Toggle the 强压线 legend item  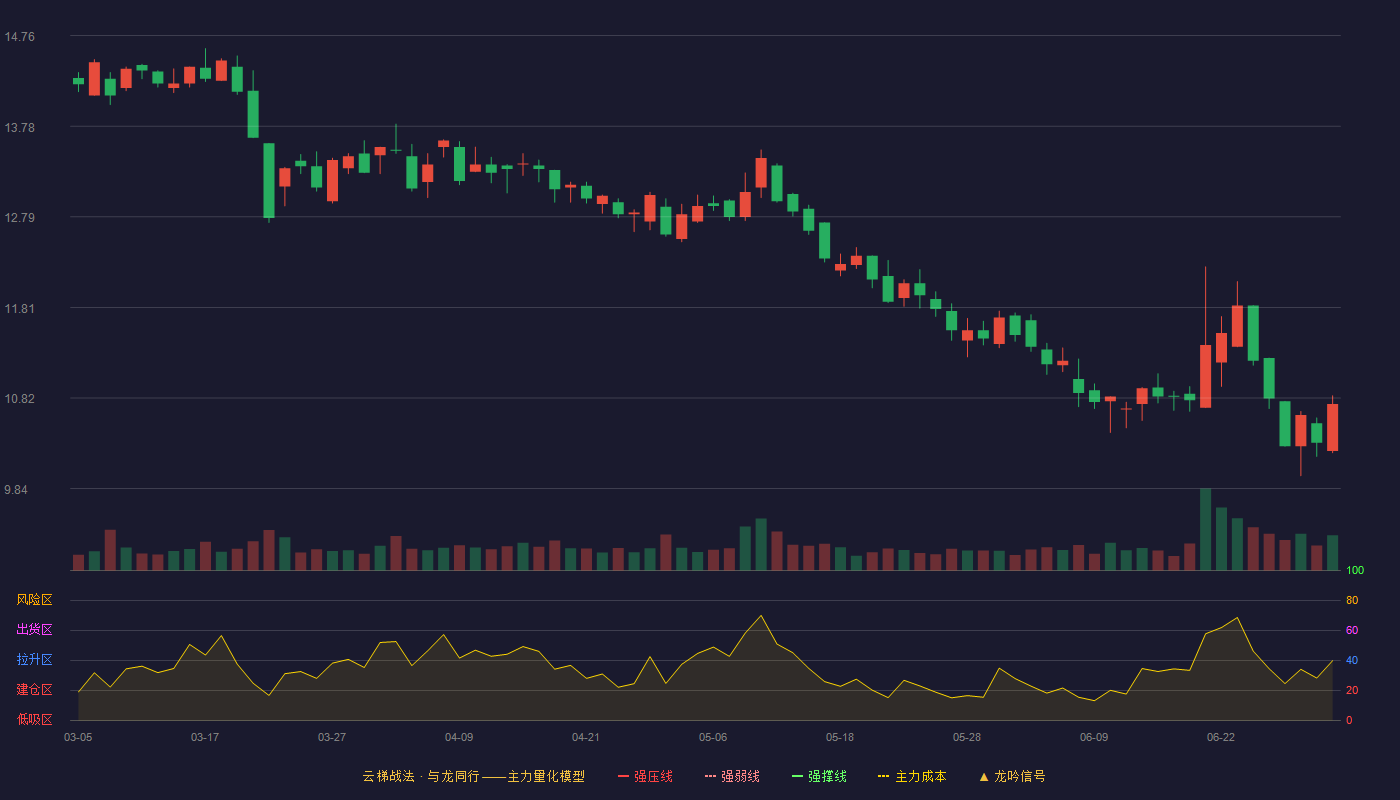[645, 776]
